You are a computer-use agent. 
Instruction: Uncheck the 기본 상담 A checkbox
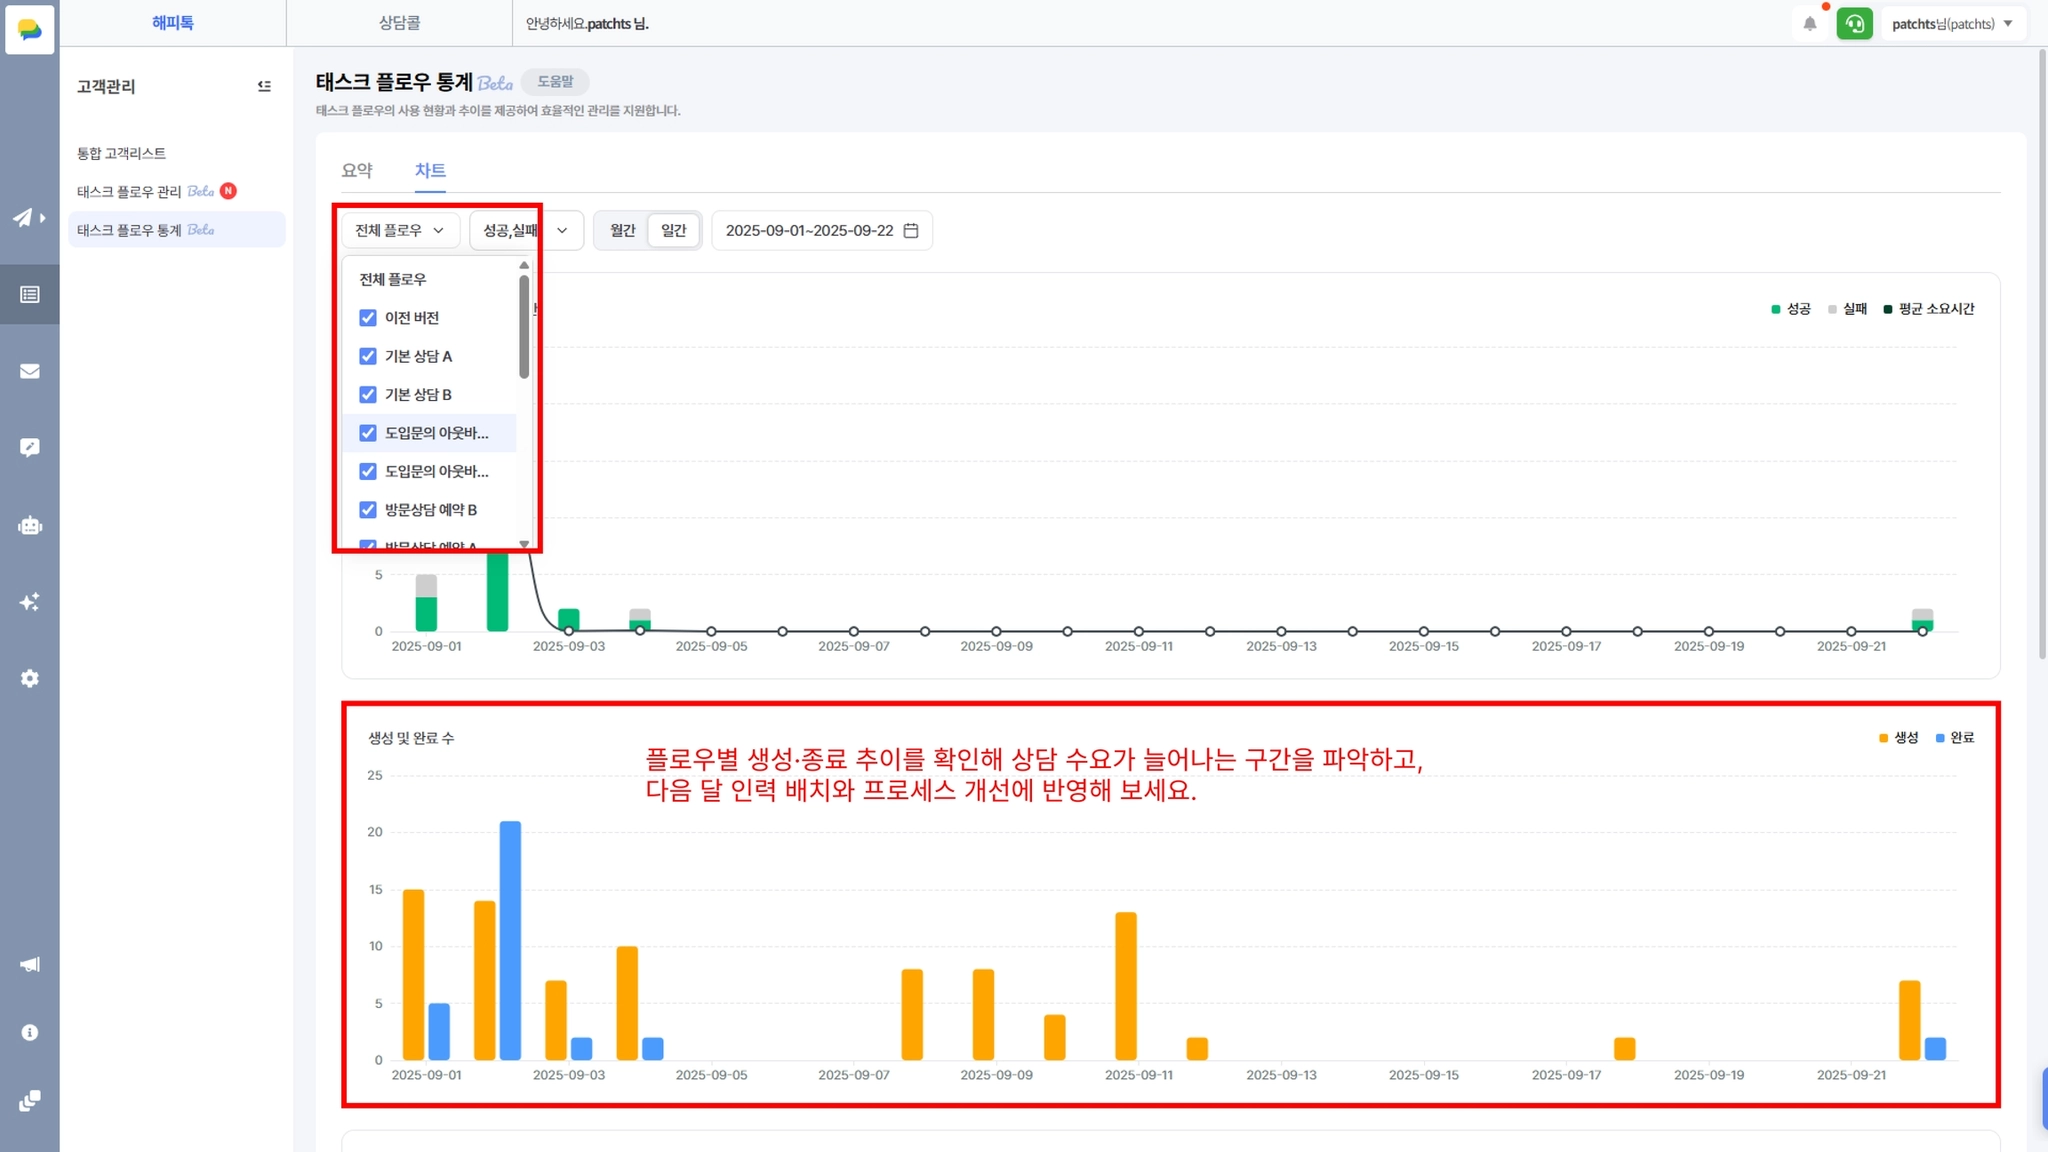(x=368, y=356)
